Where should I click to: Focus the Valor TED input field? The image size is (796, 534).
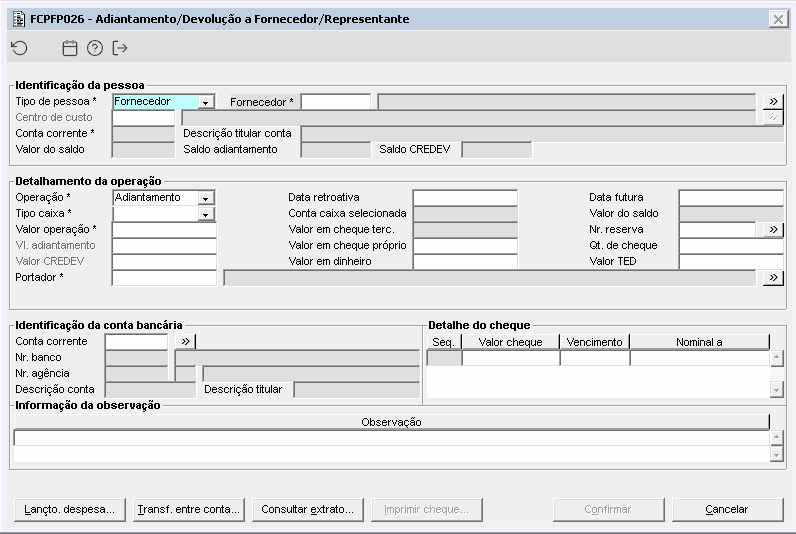[x=731, y=261]
